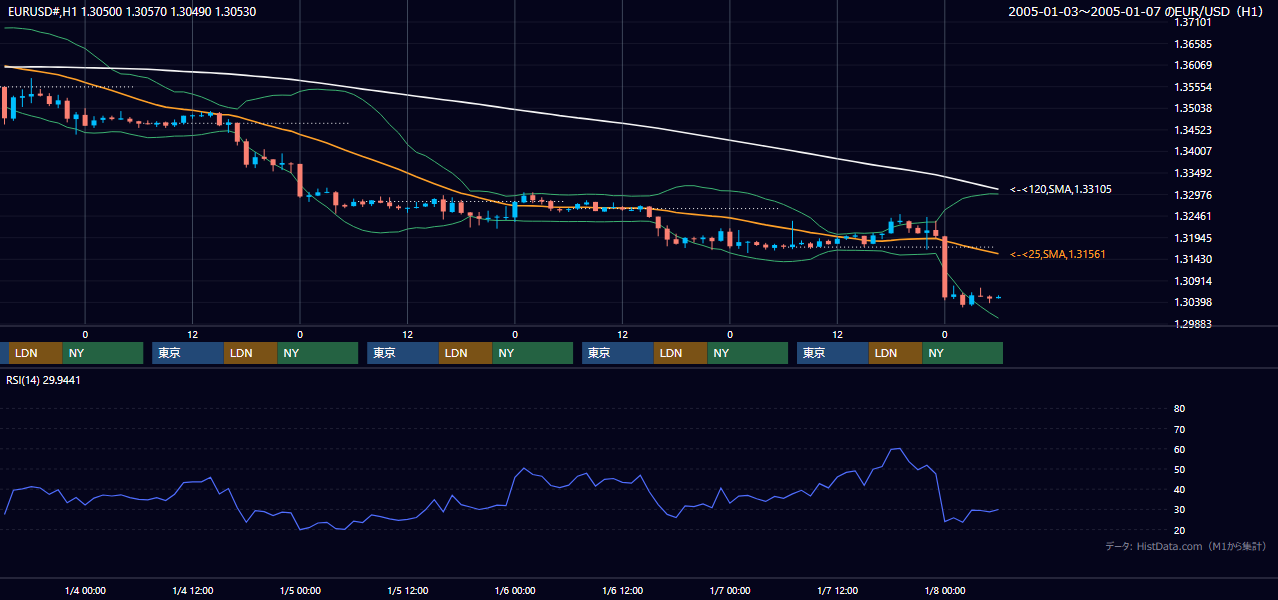Image resolution: width=1278 pixels, height=600 pixels.
Task: Select the 1/7 00:00 time axis label
Action: click(729, 590)
